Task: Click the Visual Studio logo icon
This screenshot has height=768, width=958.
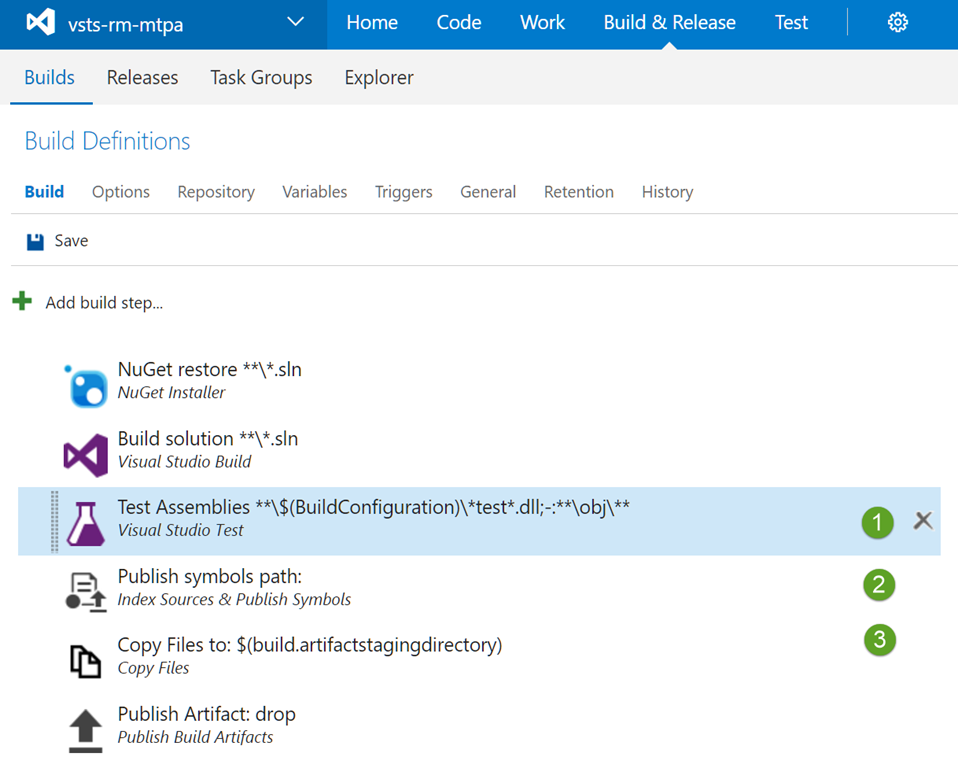Action: point(41,23)
